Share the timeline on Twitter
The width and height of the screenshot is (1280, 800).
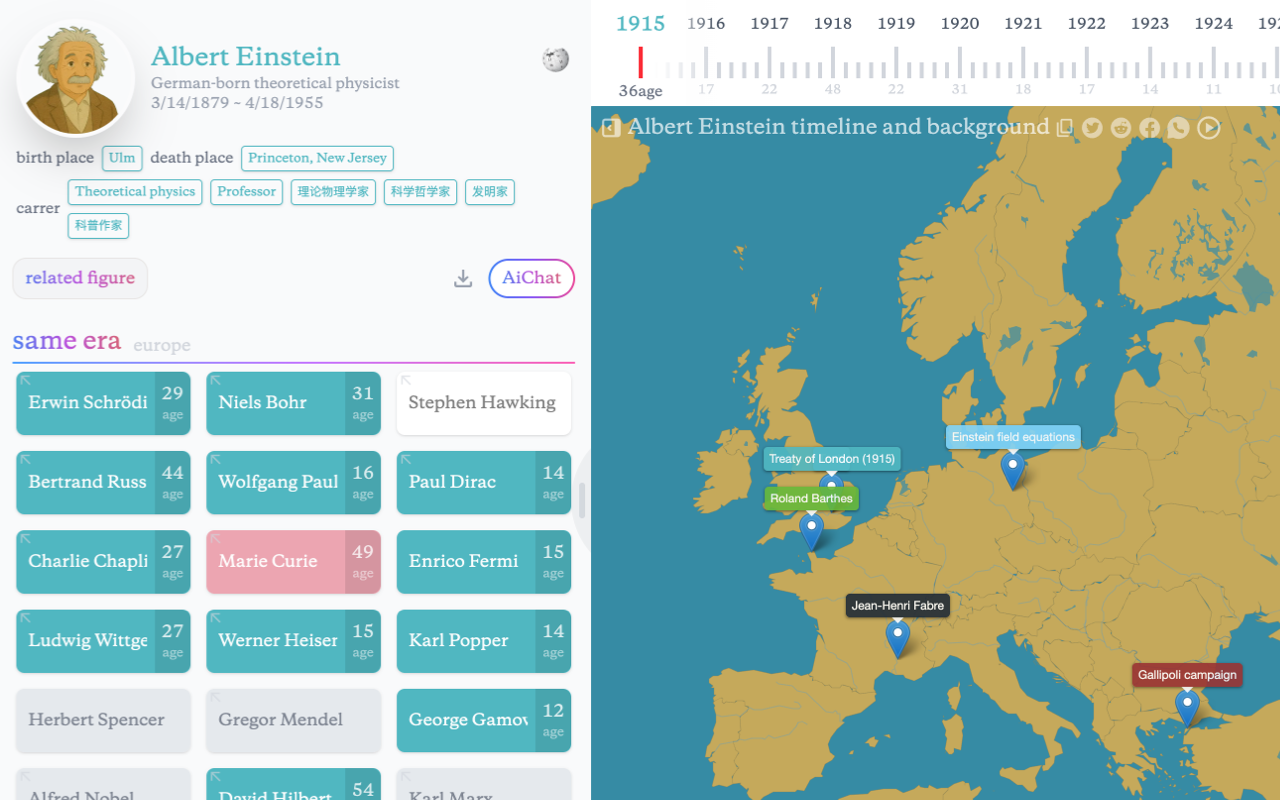tap(1091, 127)
